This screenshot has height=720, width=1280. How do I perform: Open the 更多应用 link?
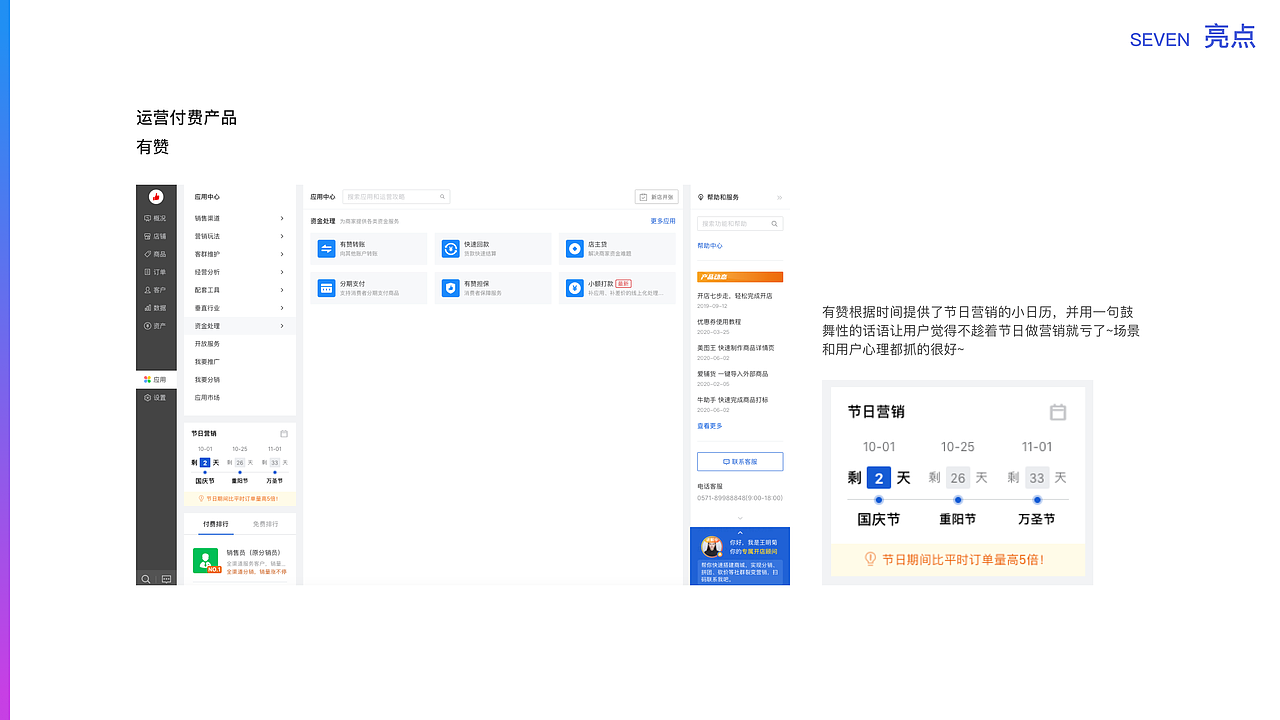(x=663, y=221)
